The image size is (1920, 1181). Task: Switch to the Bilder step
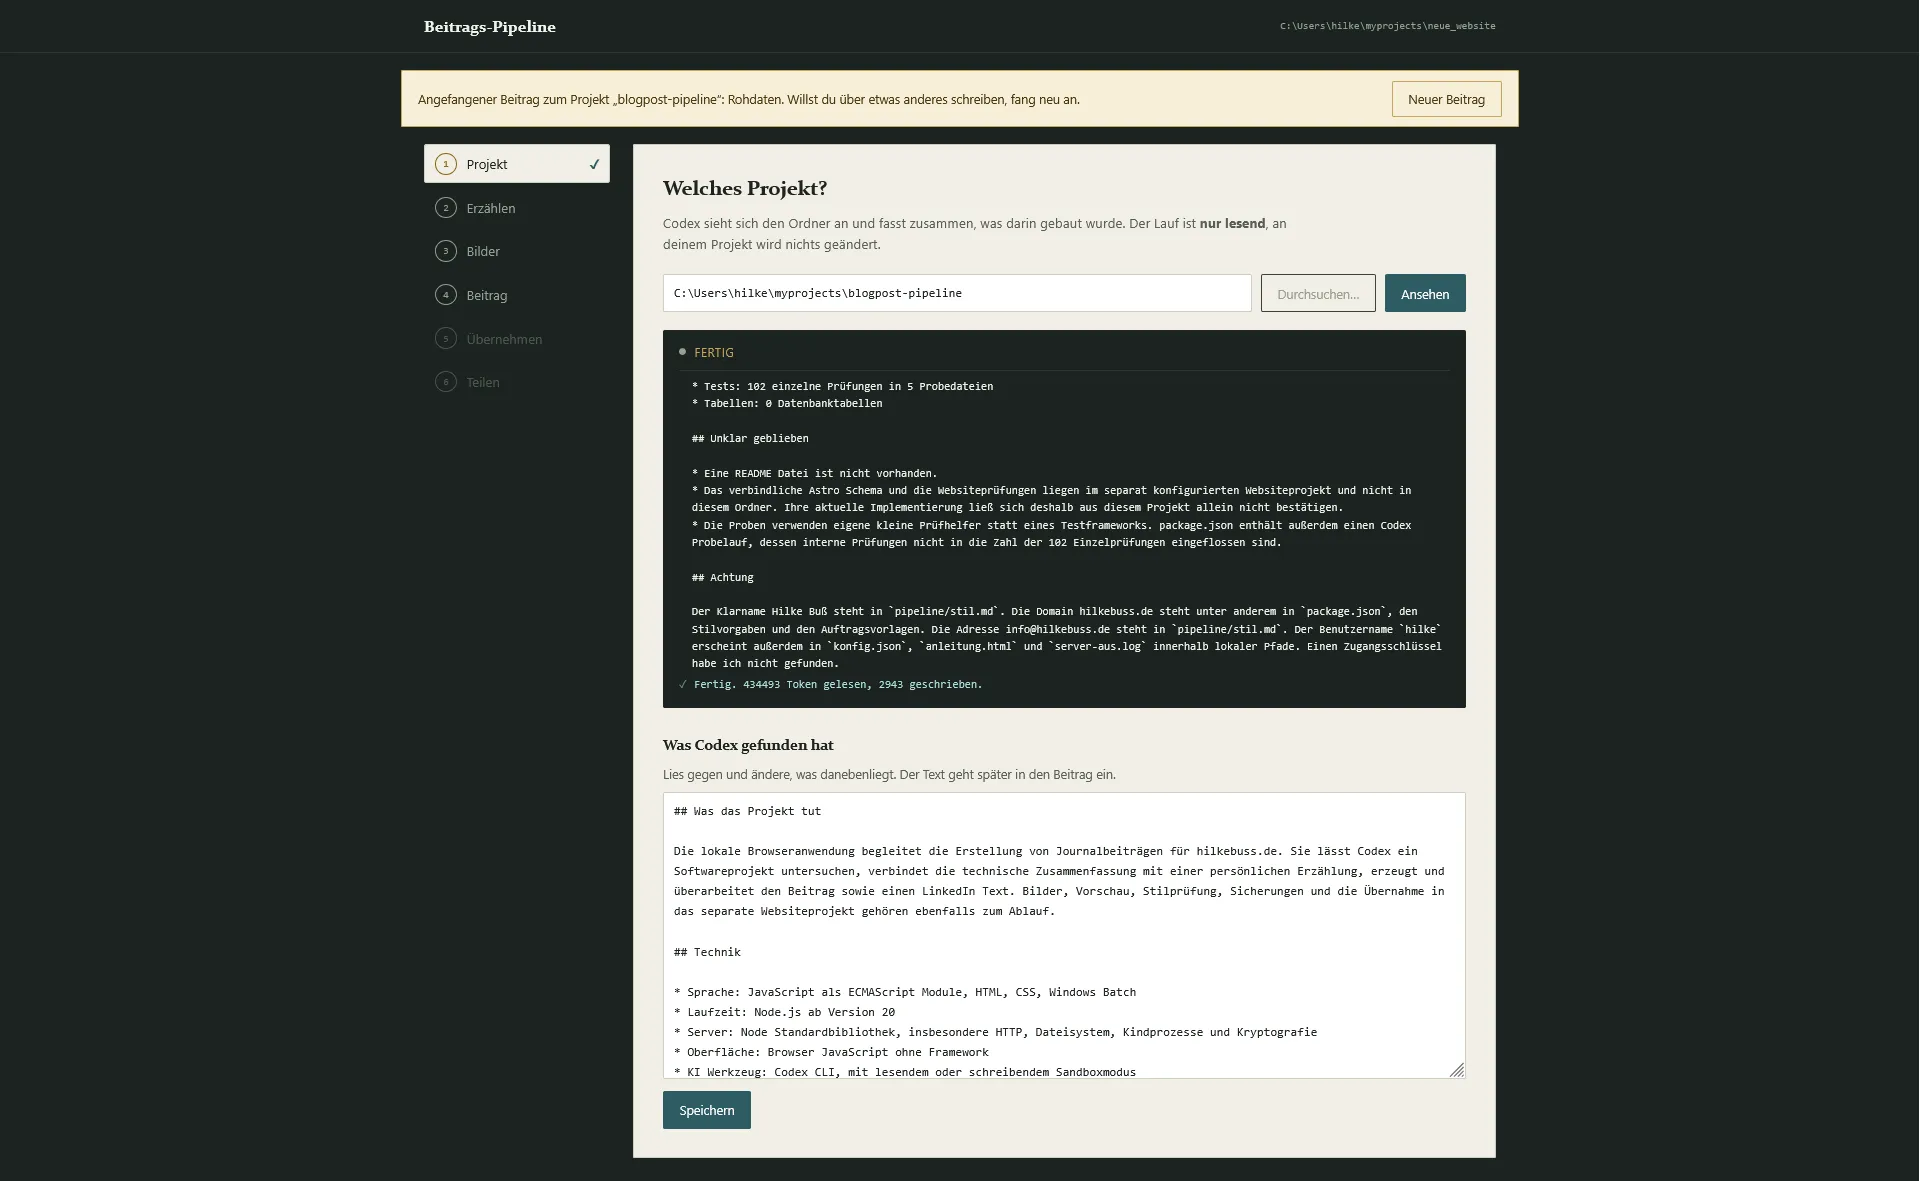pyautogui.click(x=516, y=251)
